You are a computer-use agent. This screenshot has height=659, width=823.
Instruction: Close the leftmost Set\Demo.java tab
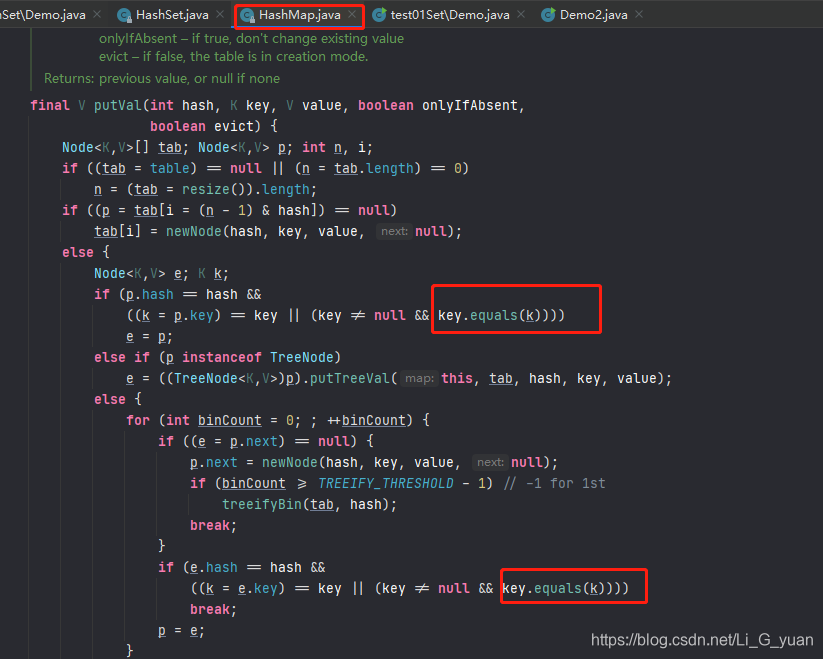[x=97, y=15]
